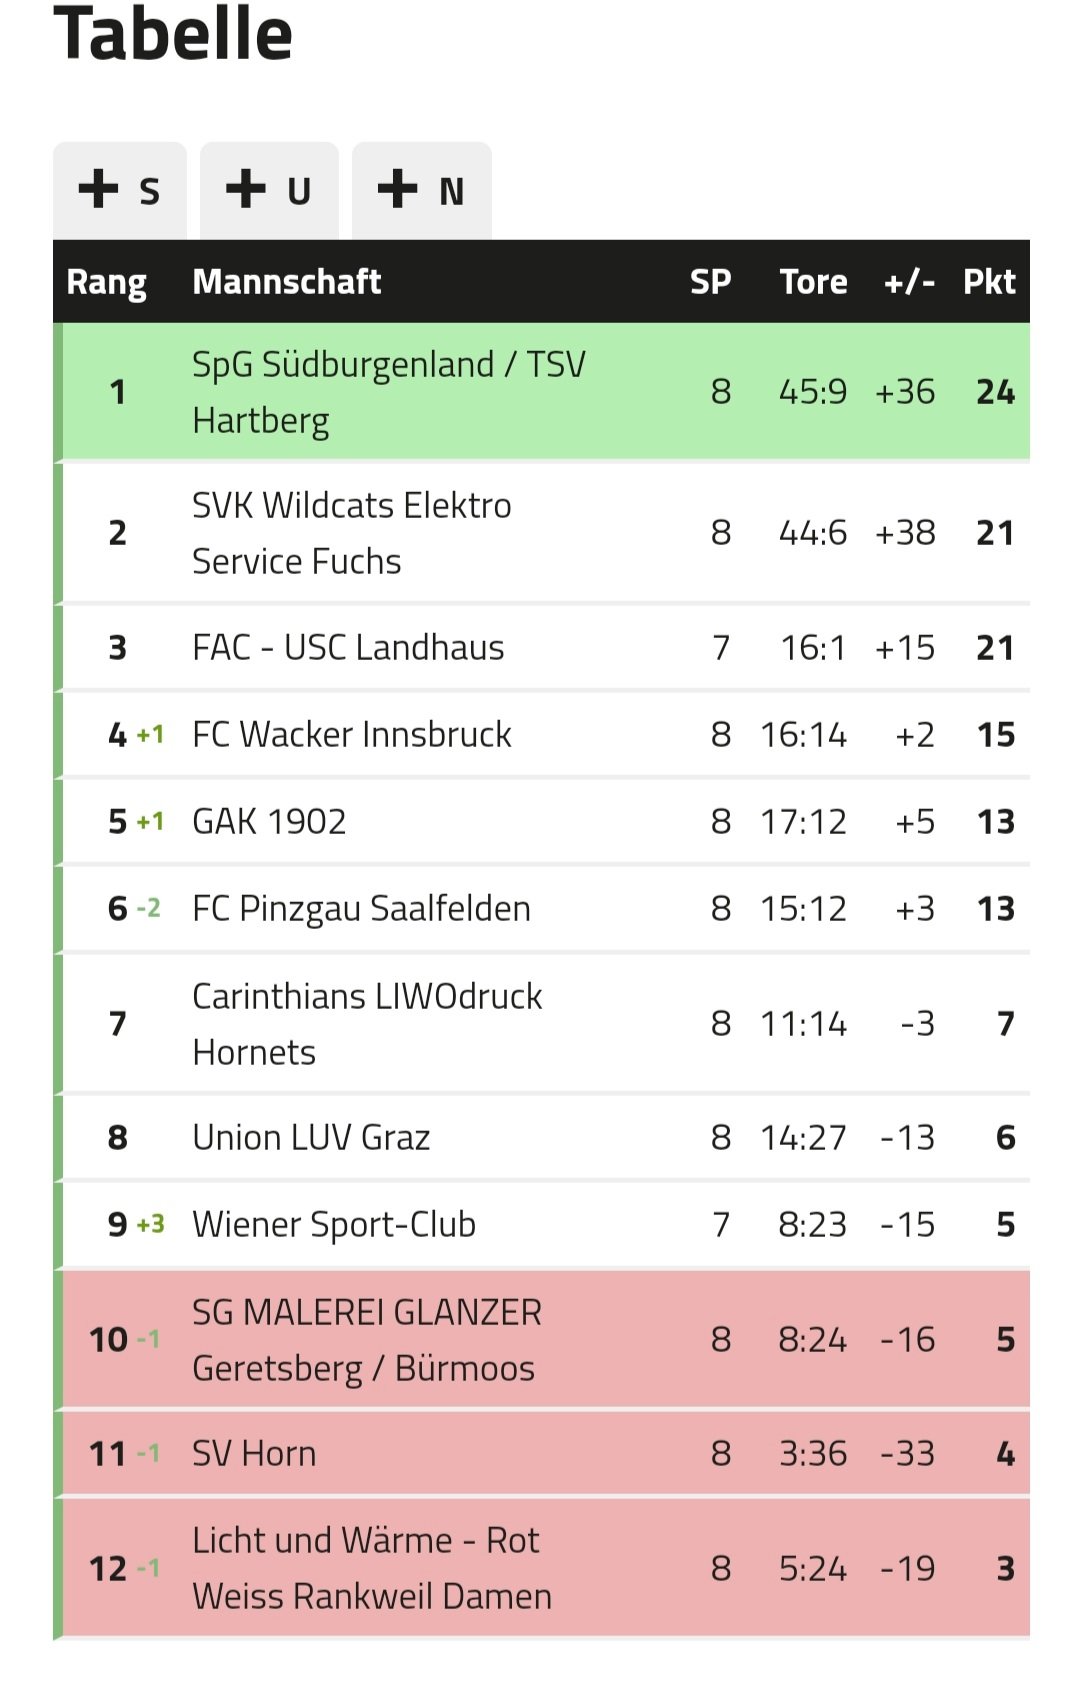Expand the S column with its plus icon
The image size is (1080, 1694).
[120, 190]
